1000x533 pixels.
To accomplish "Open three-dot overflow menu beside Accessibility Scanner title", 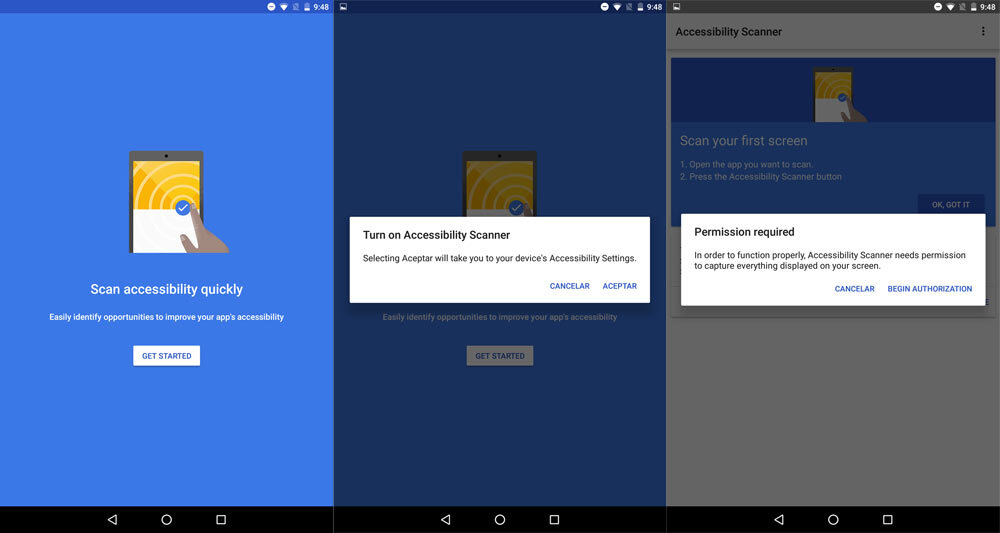I will tap(983, 32).
